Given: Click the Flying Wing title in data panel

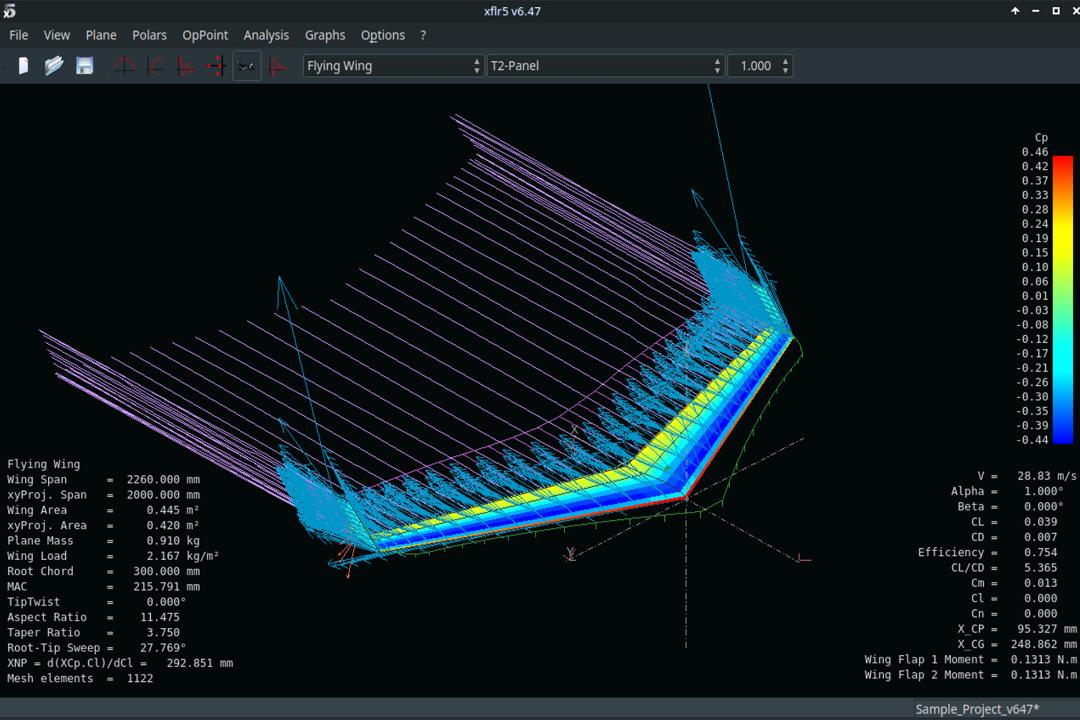Looking at the screenshot, I should point(43,464).
